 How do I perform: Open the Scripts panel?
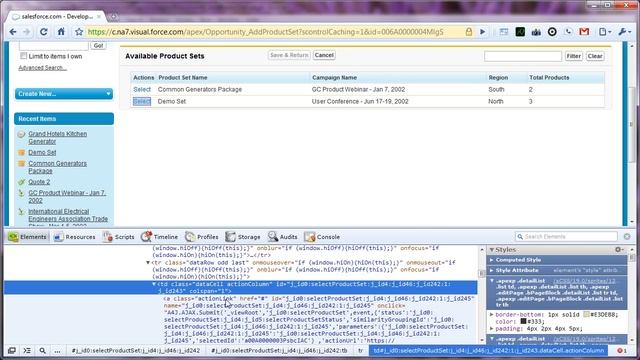(x=118, y=237)
